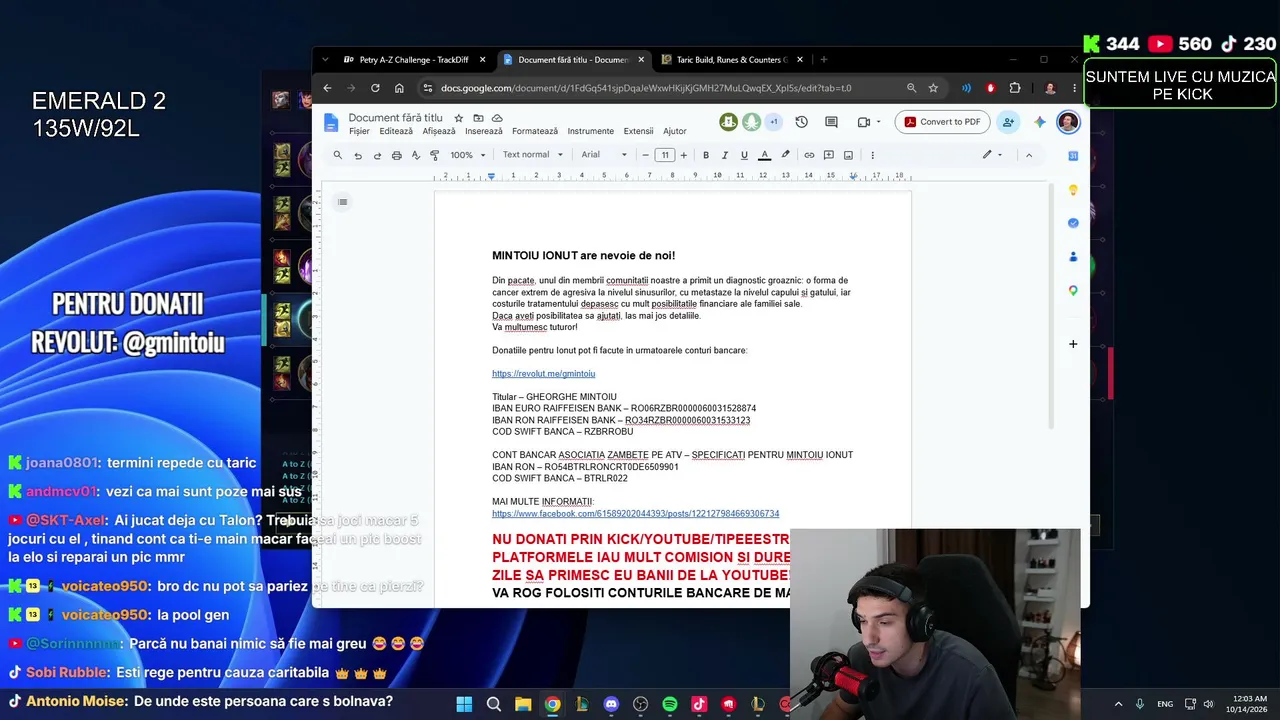This screenshot has height=720, width=1280.
Task: Open the text color picker
Action: pos(764,155)
